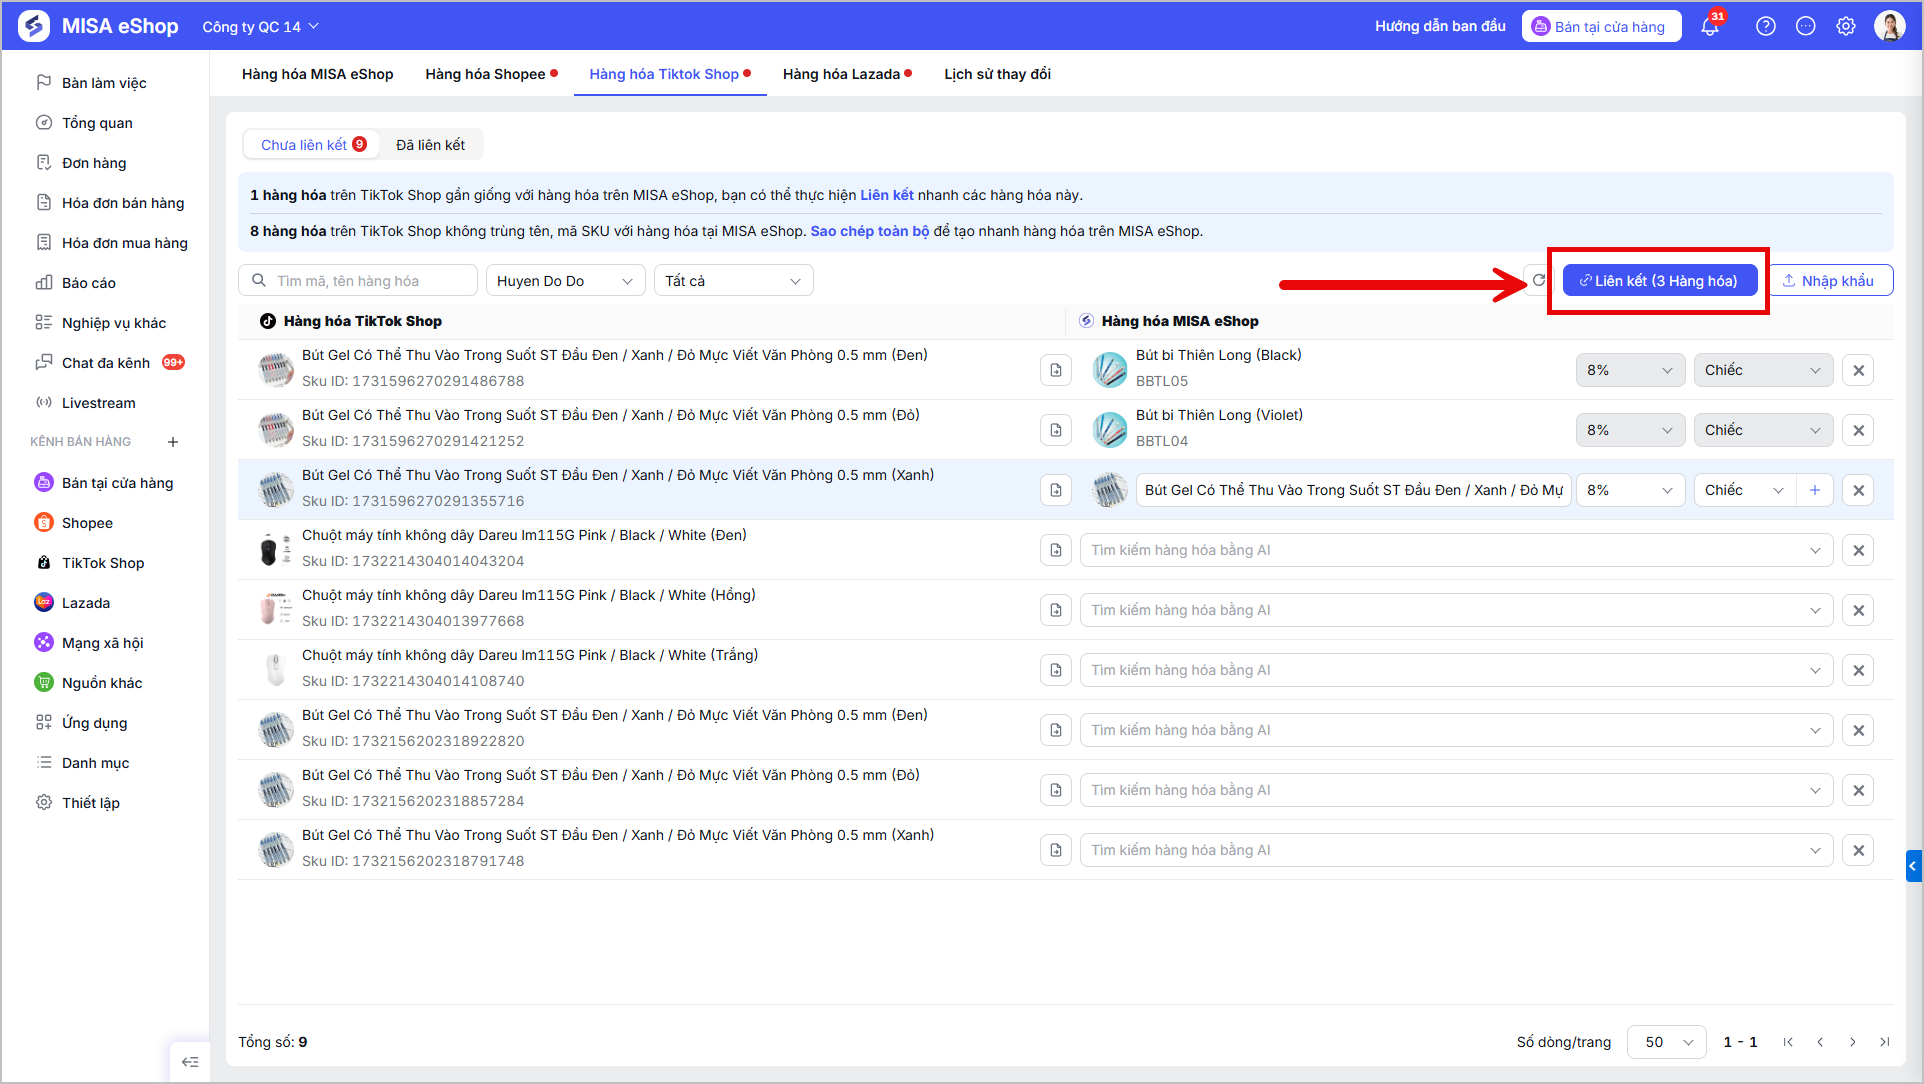Go to last page arrow

tap(1885, 1042)
